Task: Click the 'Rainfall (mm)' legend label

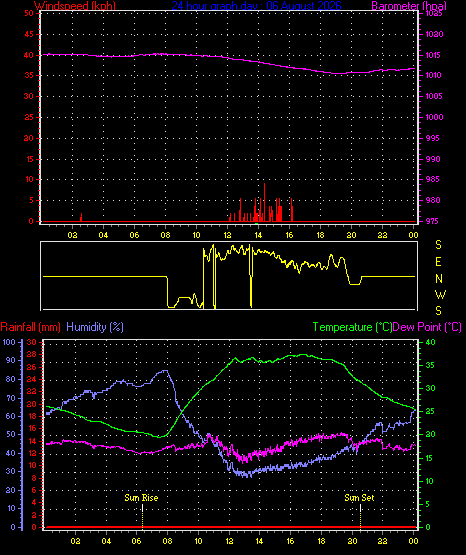Action: [x=30, y=327]
